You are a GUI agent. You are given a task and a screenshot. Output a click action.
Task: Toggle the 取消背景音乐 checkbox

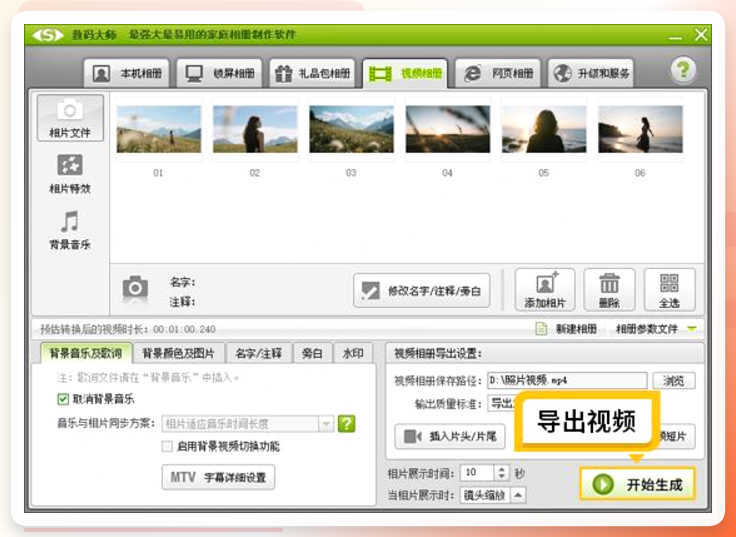pyautogui.click(x=63, y=399)
